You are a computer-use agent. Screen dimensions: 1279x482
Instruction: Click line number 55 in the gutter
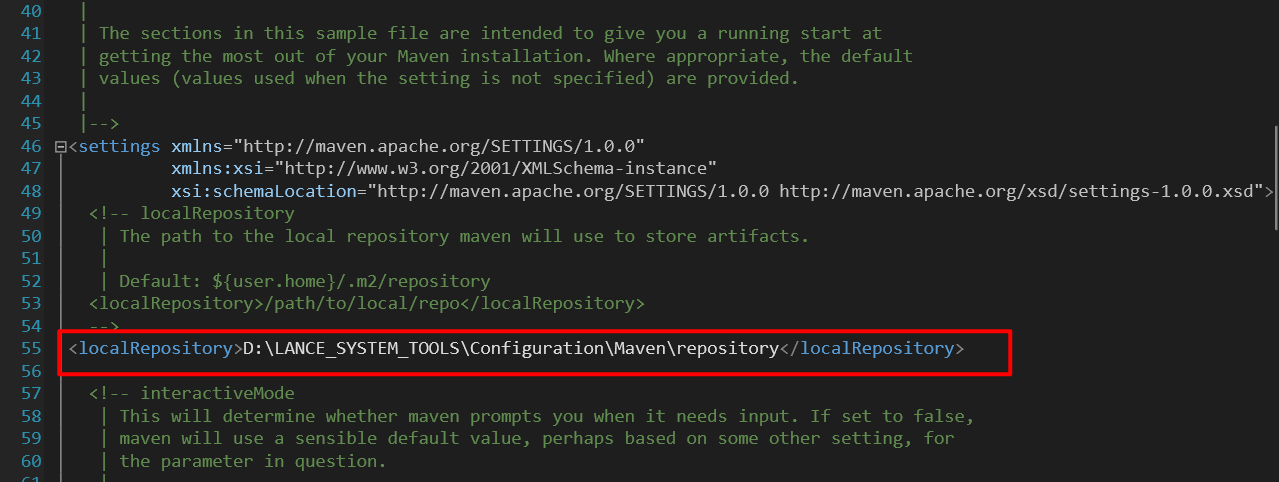[30, 348]
